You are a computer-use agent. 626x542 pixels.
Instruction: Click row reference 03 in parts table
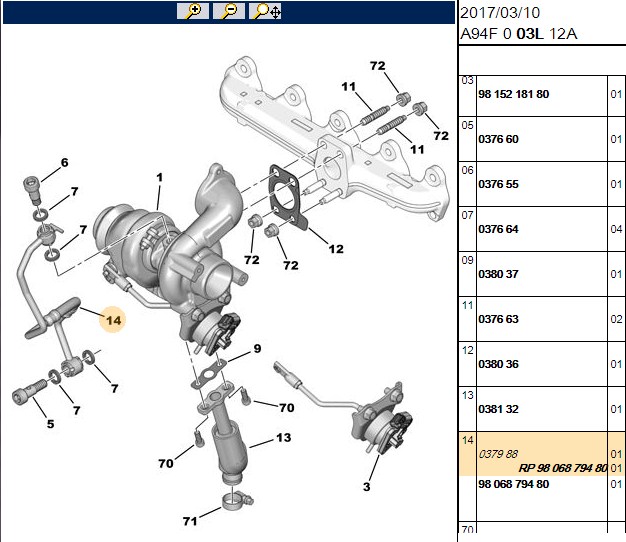pyautogui.click(x=467, y=81)
